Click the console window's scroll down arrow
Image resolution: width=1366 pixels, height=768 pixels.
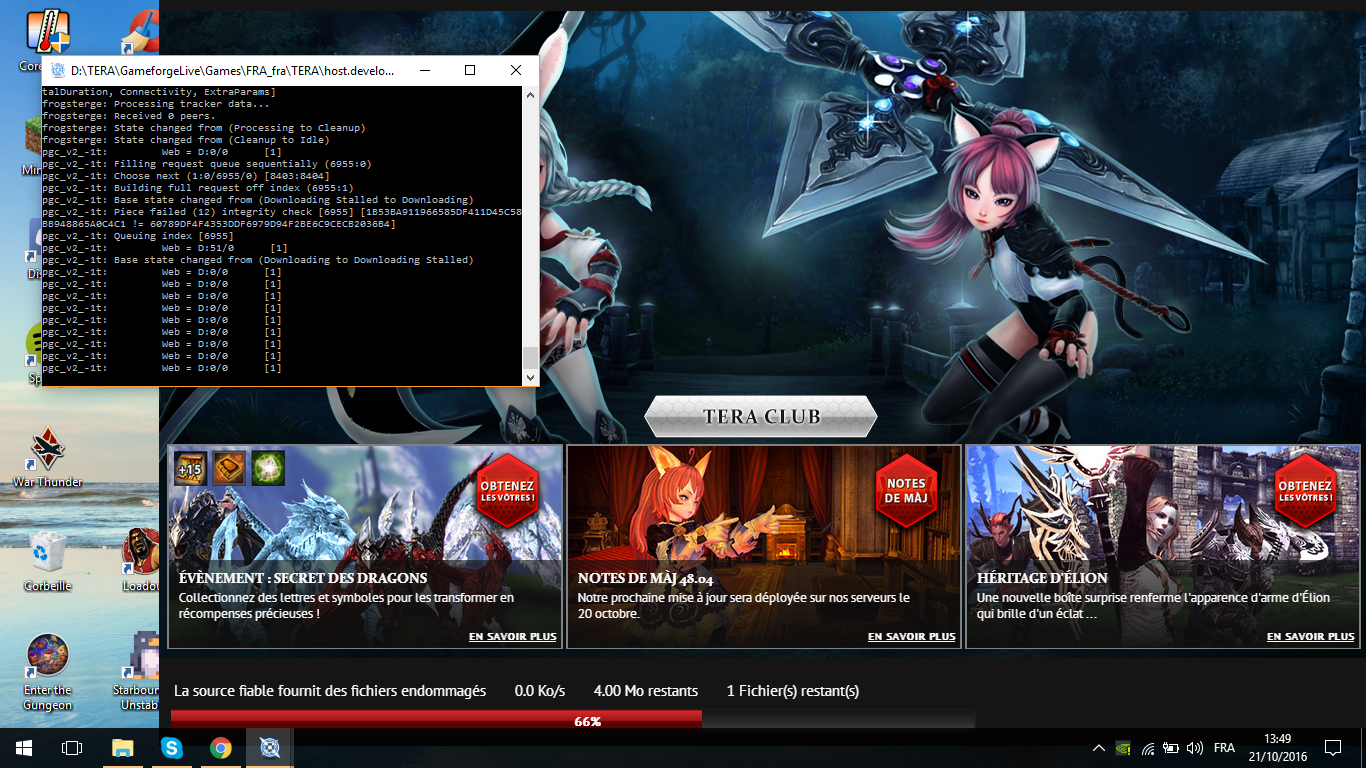tap(530, 377)
